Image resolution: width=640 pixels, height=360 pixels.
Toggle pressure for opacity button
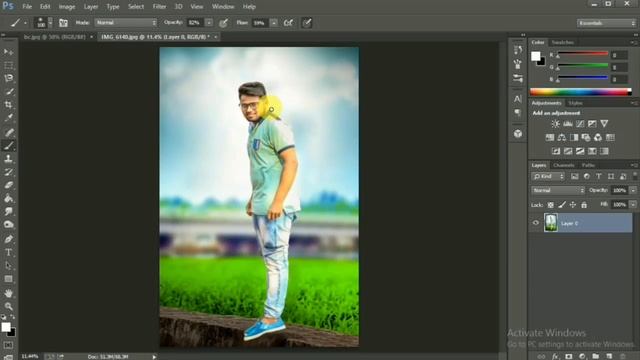(x=223, y=23)
